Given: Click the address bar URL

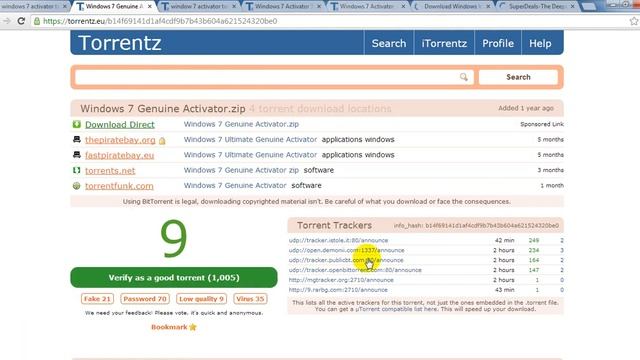Looking at the screenshot, I should [160, 21].
